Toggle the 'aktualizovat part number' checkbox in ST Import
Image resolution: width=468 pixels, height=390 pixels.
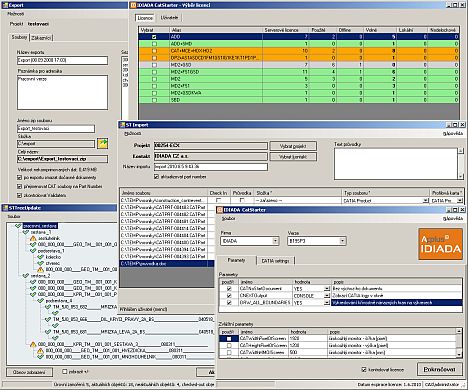(x=156, y=177)
